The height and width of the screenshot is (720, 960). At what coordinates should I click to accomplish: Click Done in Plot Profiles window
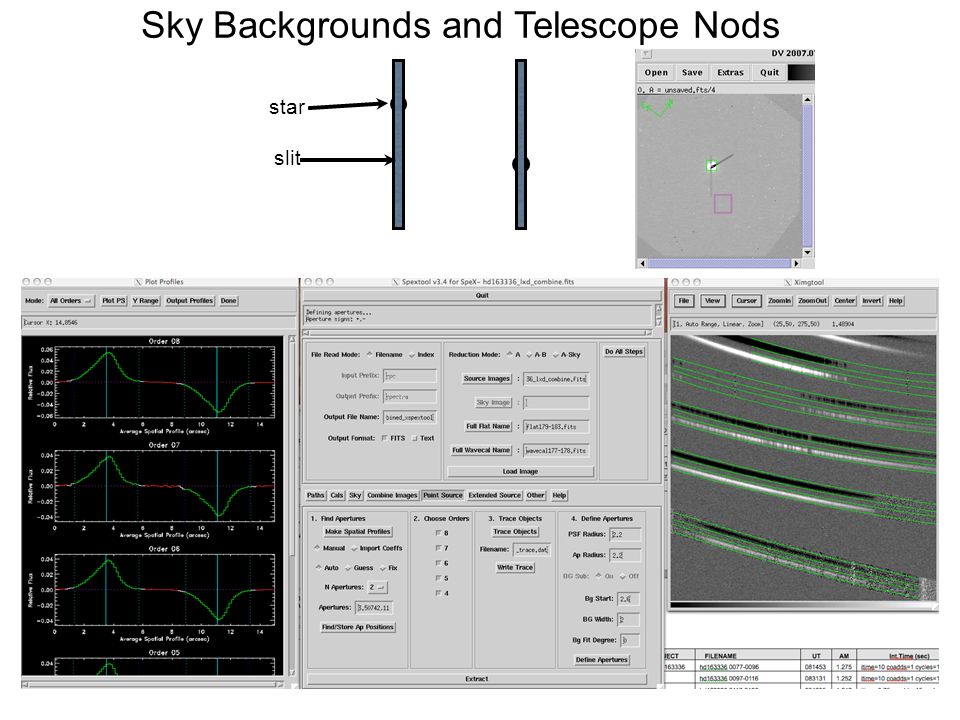pyautogui.click(x=228, y=301)
